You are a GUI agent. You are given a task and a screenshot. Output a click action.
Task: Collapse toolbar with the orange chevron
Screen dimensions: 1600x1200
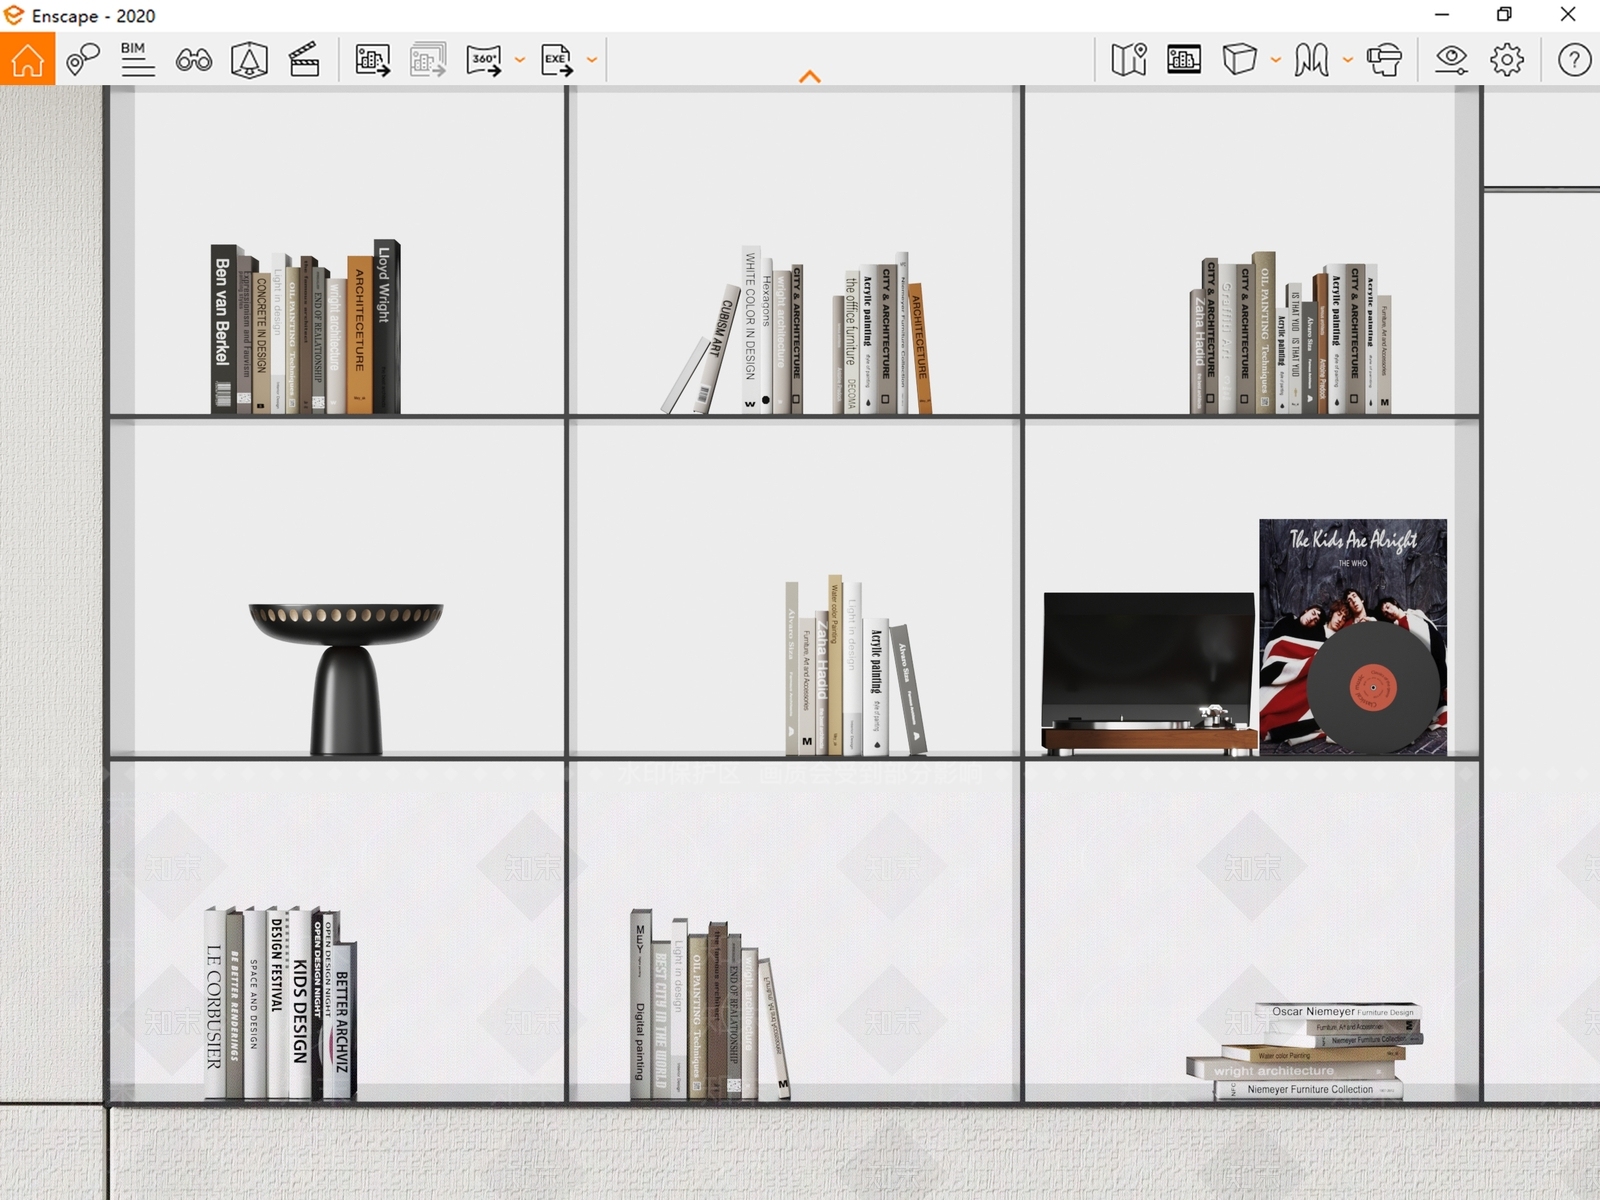(810, 76)
